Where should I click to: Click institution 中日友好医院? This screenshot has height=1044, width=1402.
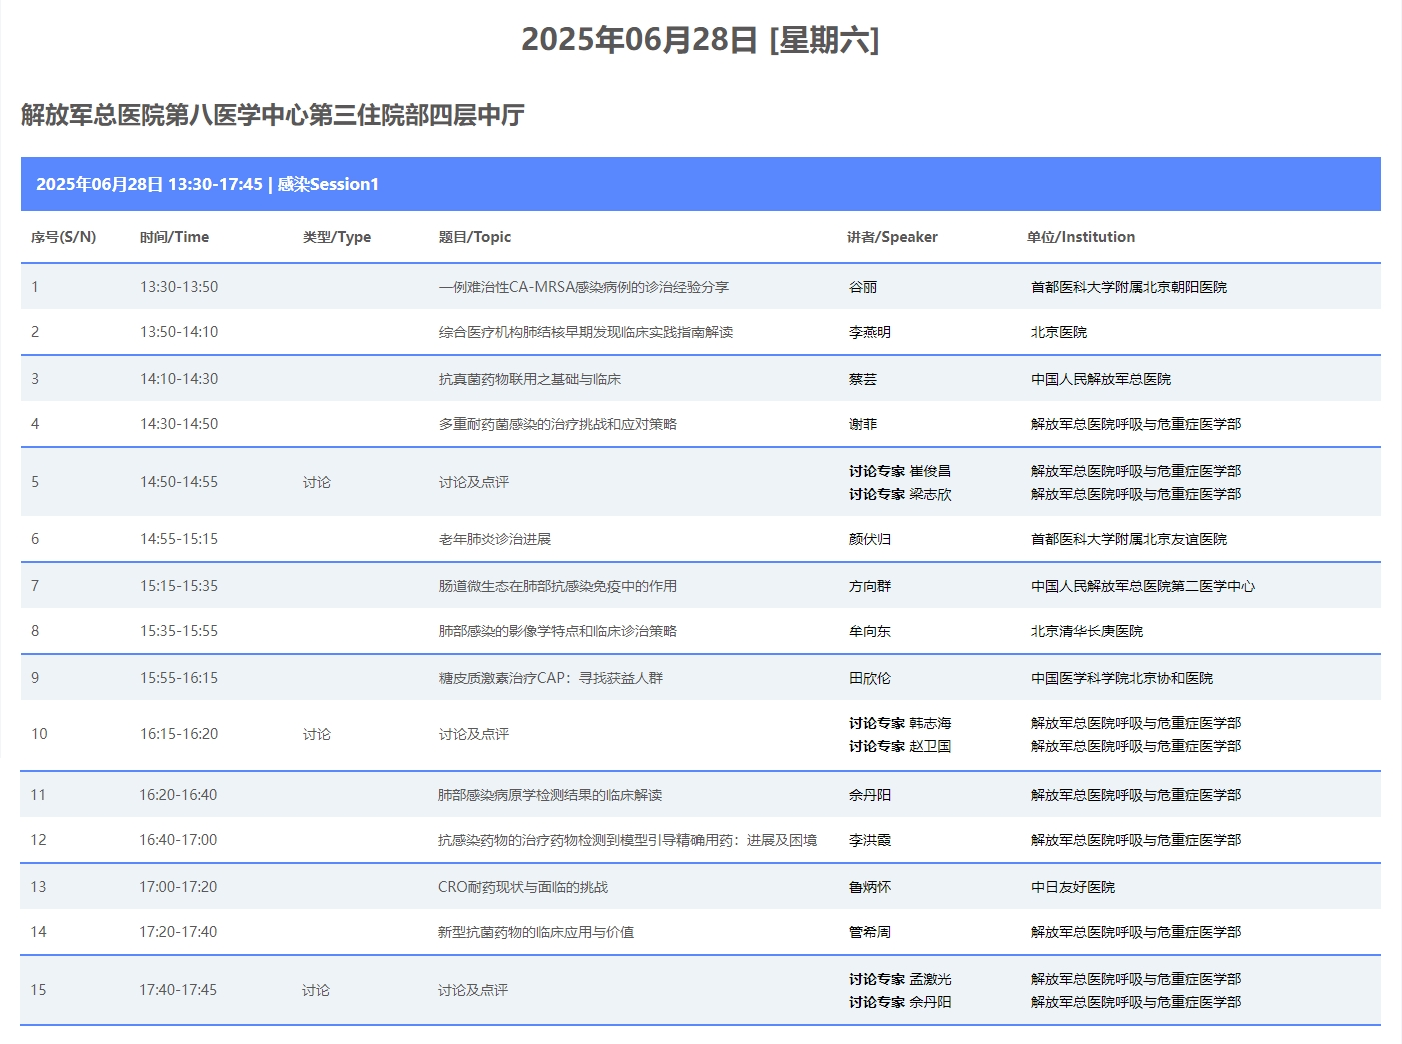tap(1073, 887)
